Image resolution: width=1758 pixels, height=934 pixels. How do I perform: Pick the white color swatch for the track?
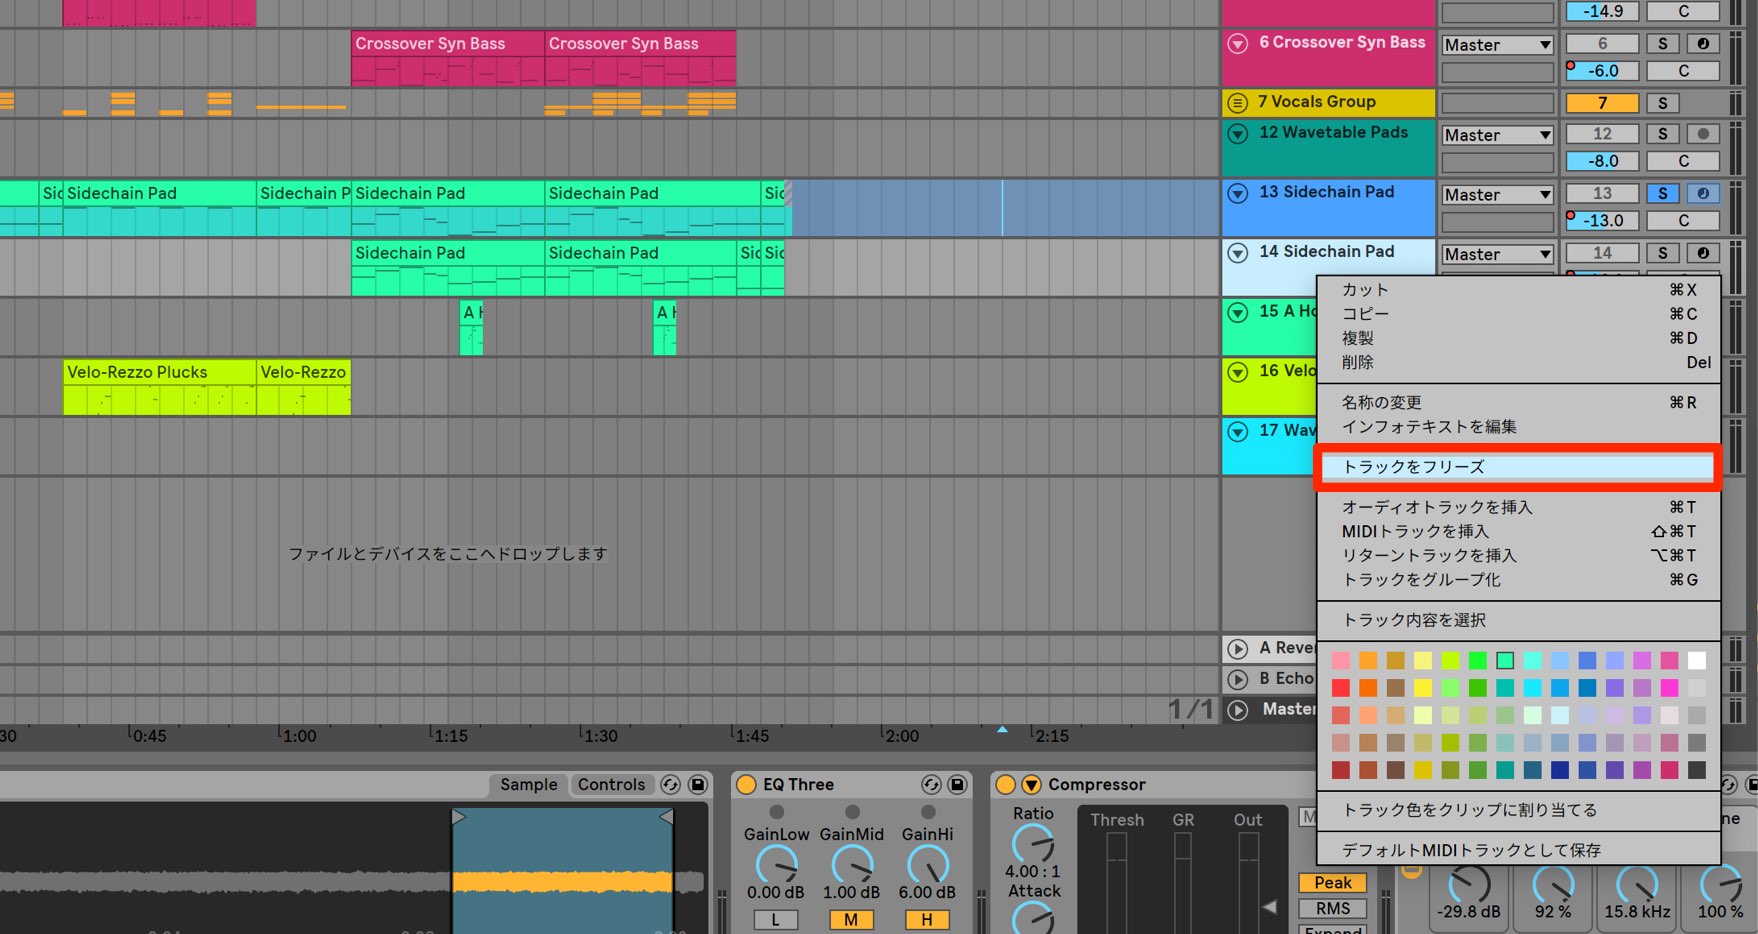pyautogui.click(x=1697, y=661)
